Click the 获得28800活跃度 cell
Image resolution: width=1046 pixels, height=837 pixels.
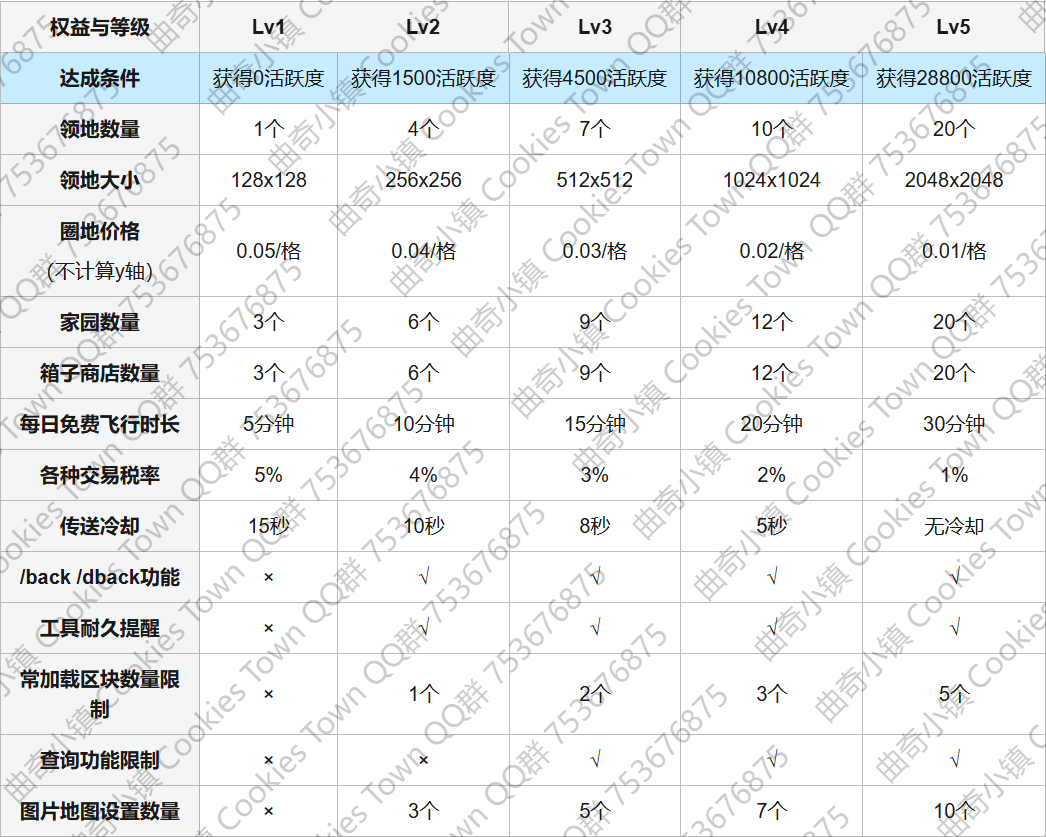[x=953, y=78]
